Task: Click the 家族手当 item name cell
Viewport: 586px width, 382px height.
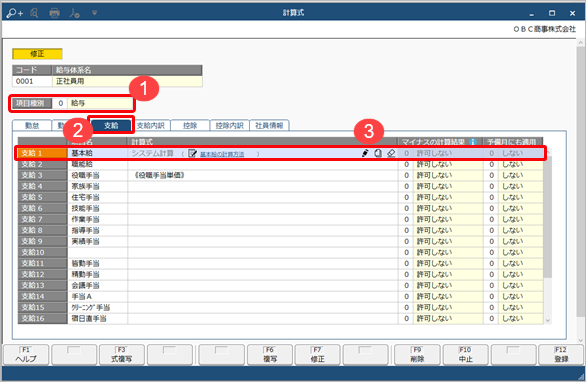Action: (x=98, y=187)
